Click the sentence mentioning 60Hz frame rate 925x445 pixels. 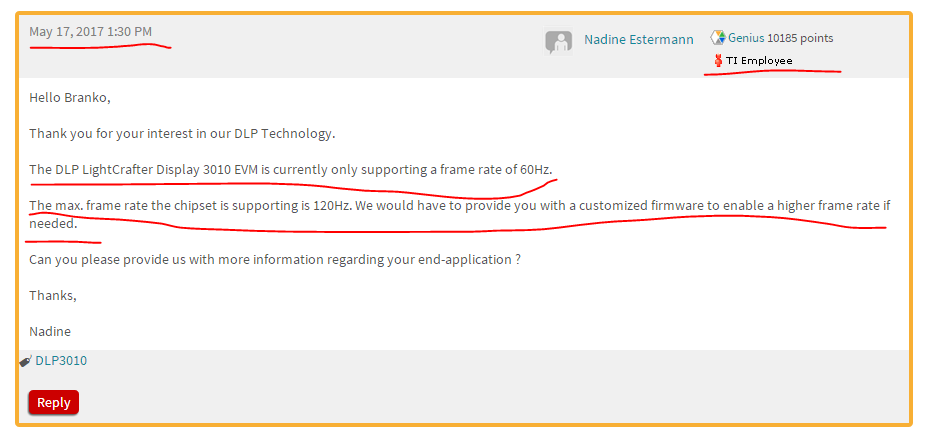pos(290,169)
